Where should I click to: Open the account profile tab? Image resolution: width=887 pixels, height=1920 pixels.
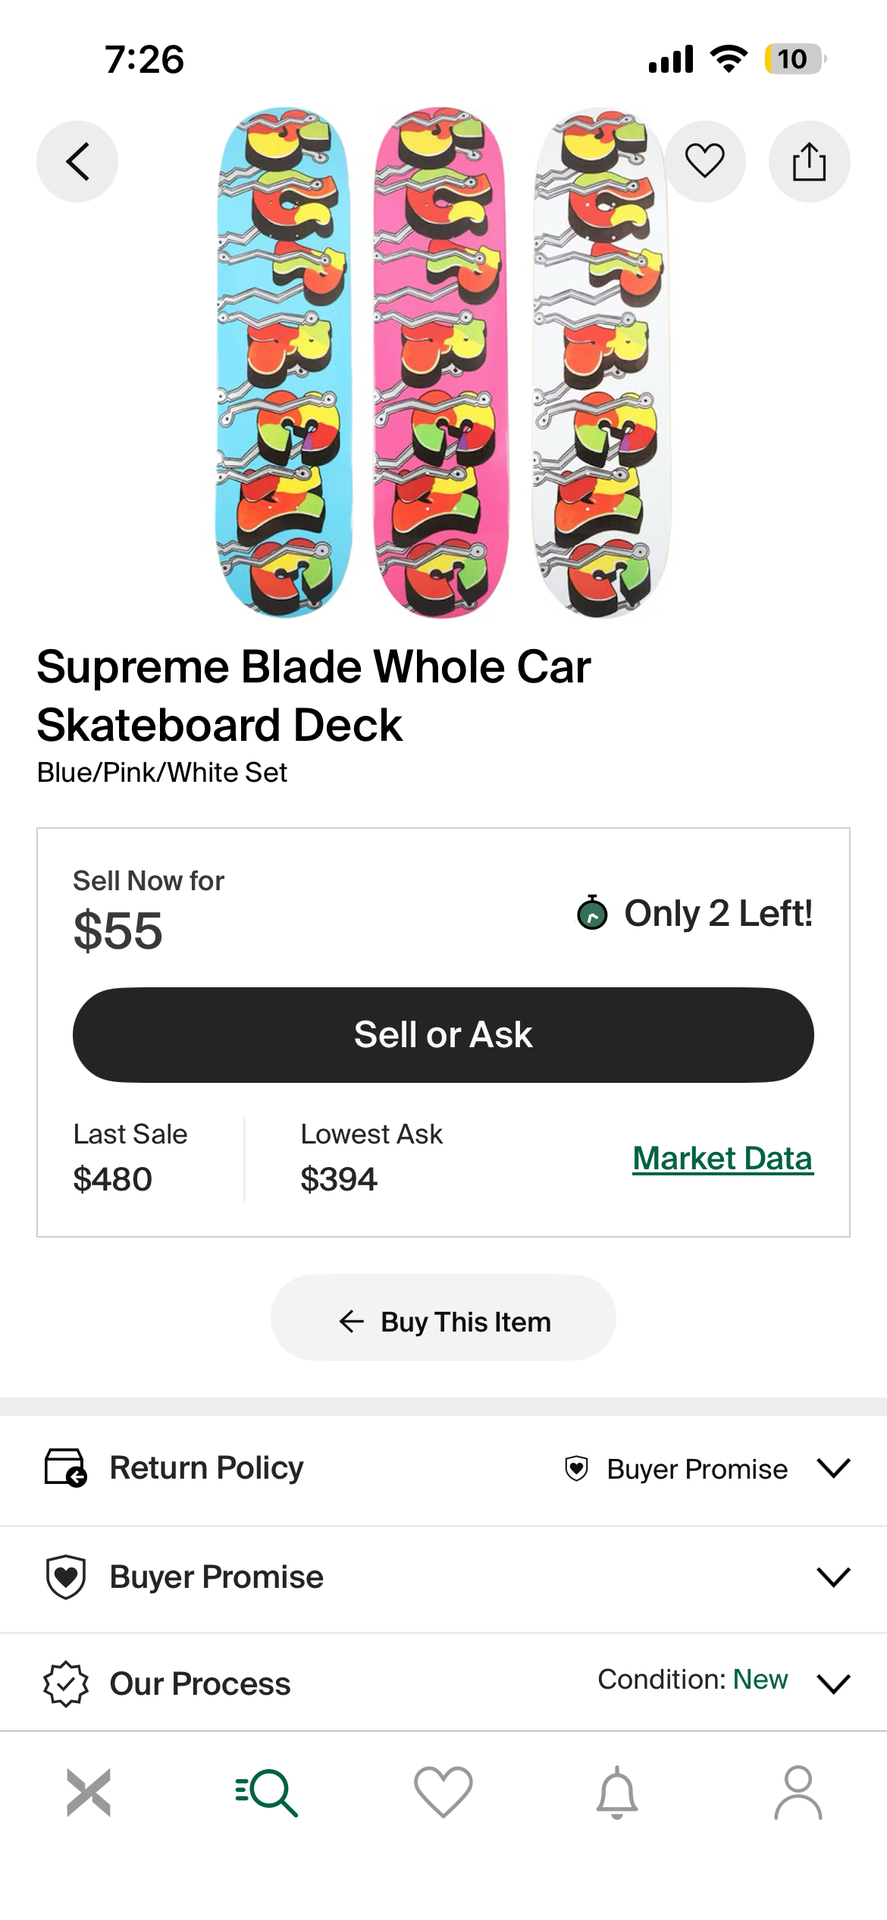tap(797, 1792)
